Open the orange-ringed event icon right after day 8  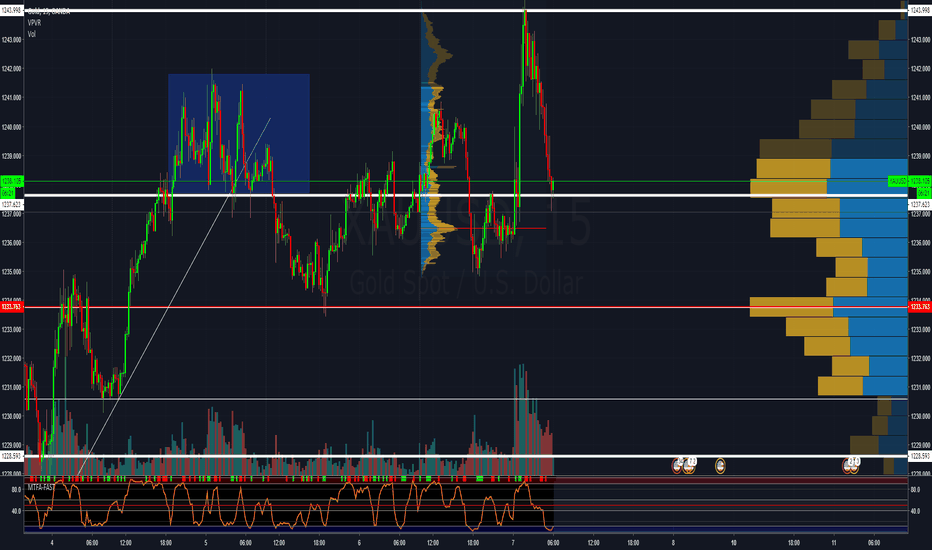pyautogui.click(x=689, y=466)
